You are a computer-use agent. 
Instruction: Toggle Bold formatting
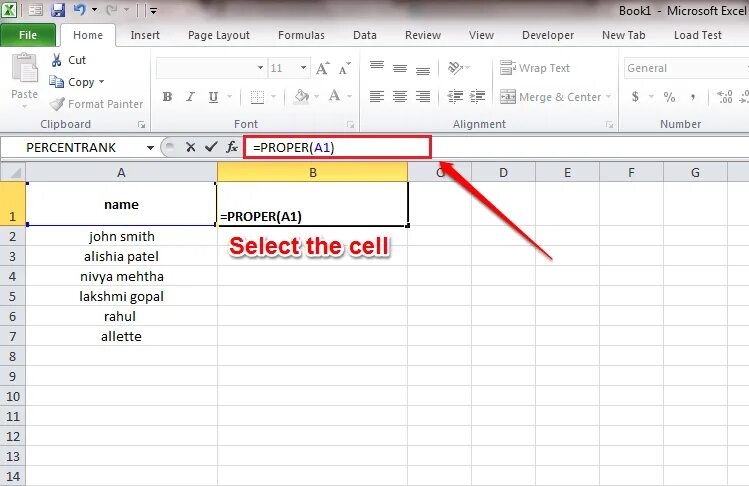pyautogui.click(x=167, y=97)
